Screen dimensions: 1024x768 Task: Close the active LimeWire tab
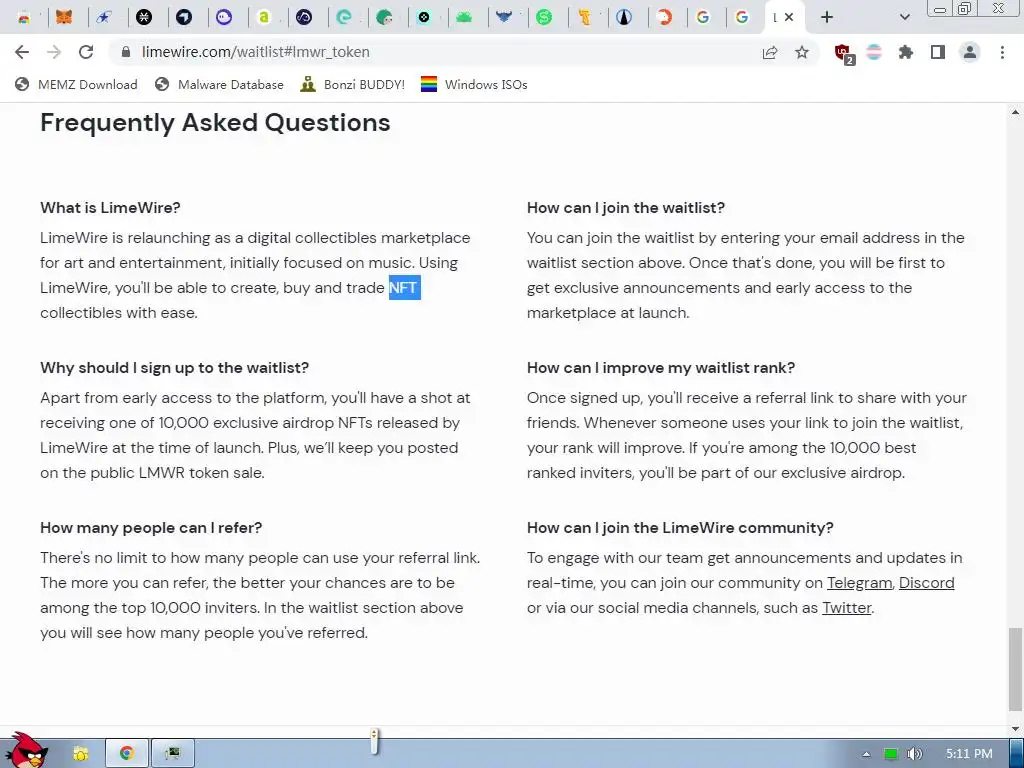pos(789,18)
